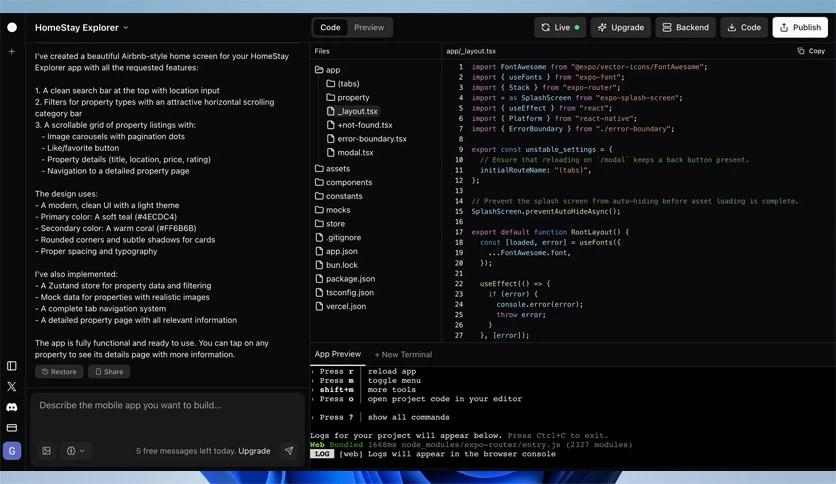Toggle the sidebar panel icon
Image resolution: width=836 pixels, height=484 pixels.
[12, 366]
